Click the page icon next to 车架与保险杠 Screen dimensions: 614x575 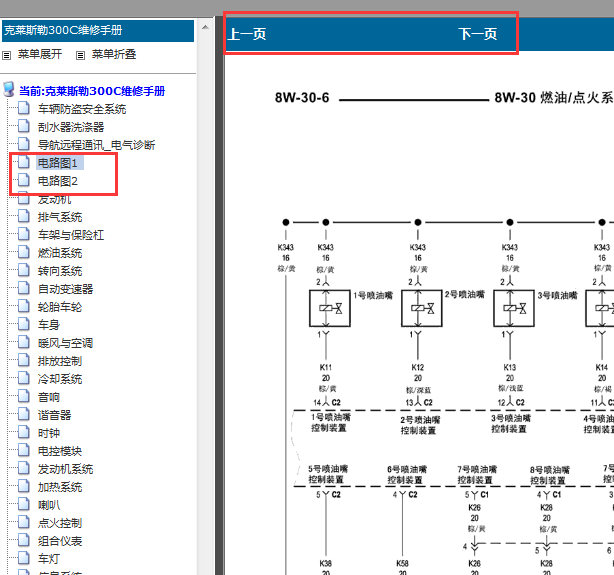click(x=24, y=234)
